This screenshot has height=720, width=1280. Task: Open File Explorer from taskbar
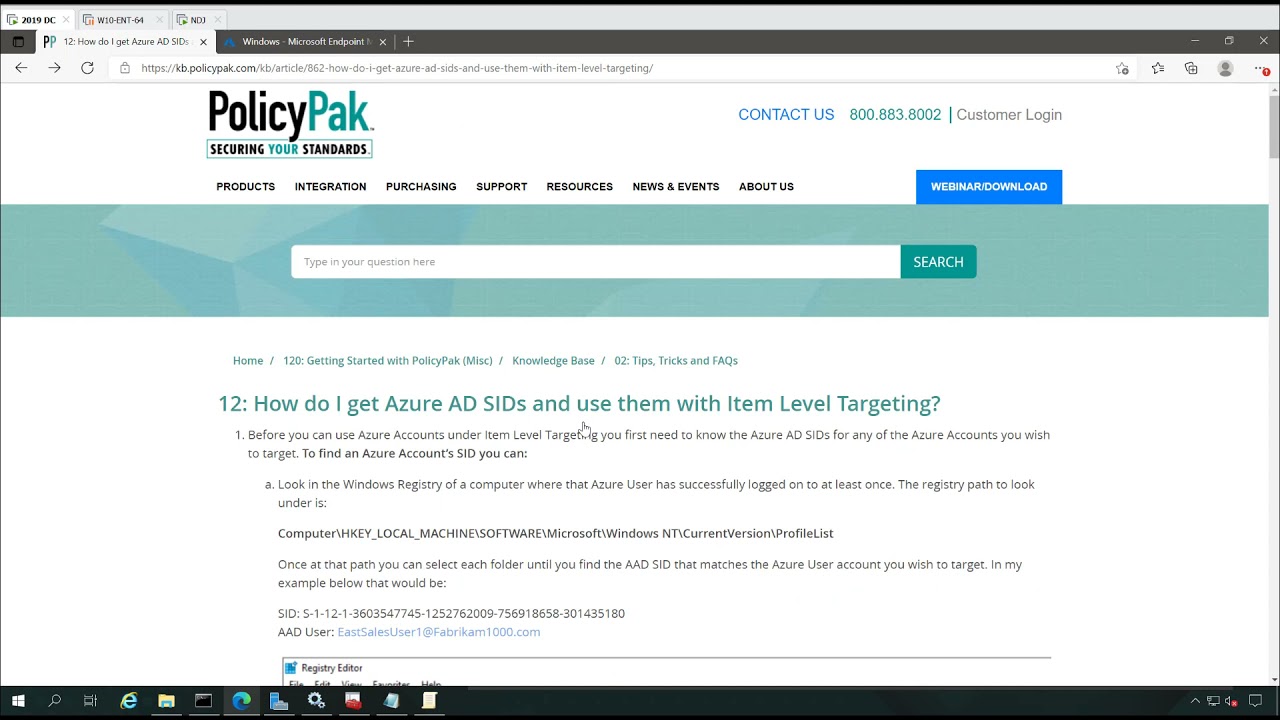click(166, 702)
